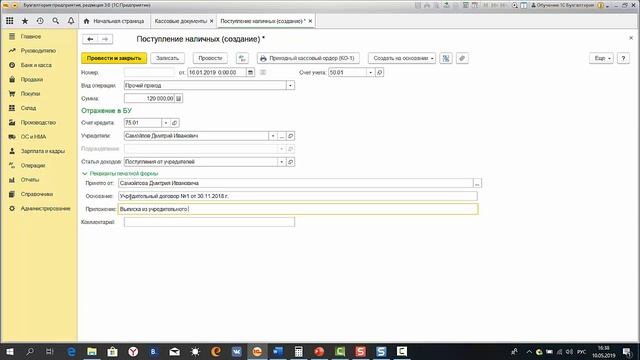Switch to Начальная страница tab
This screenshot has height=360, width=640.
[x=114, y=21]
